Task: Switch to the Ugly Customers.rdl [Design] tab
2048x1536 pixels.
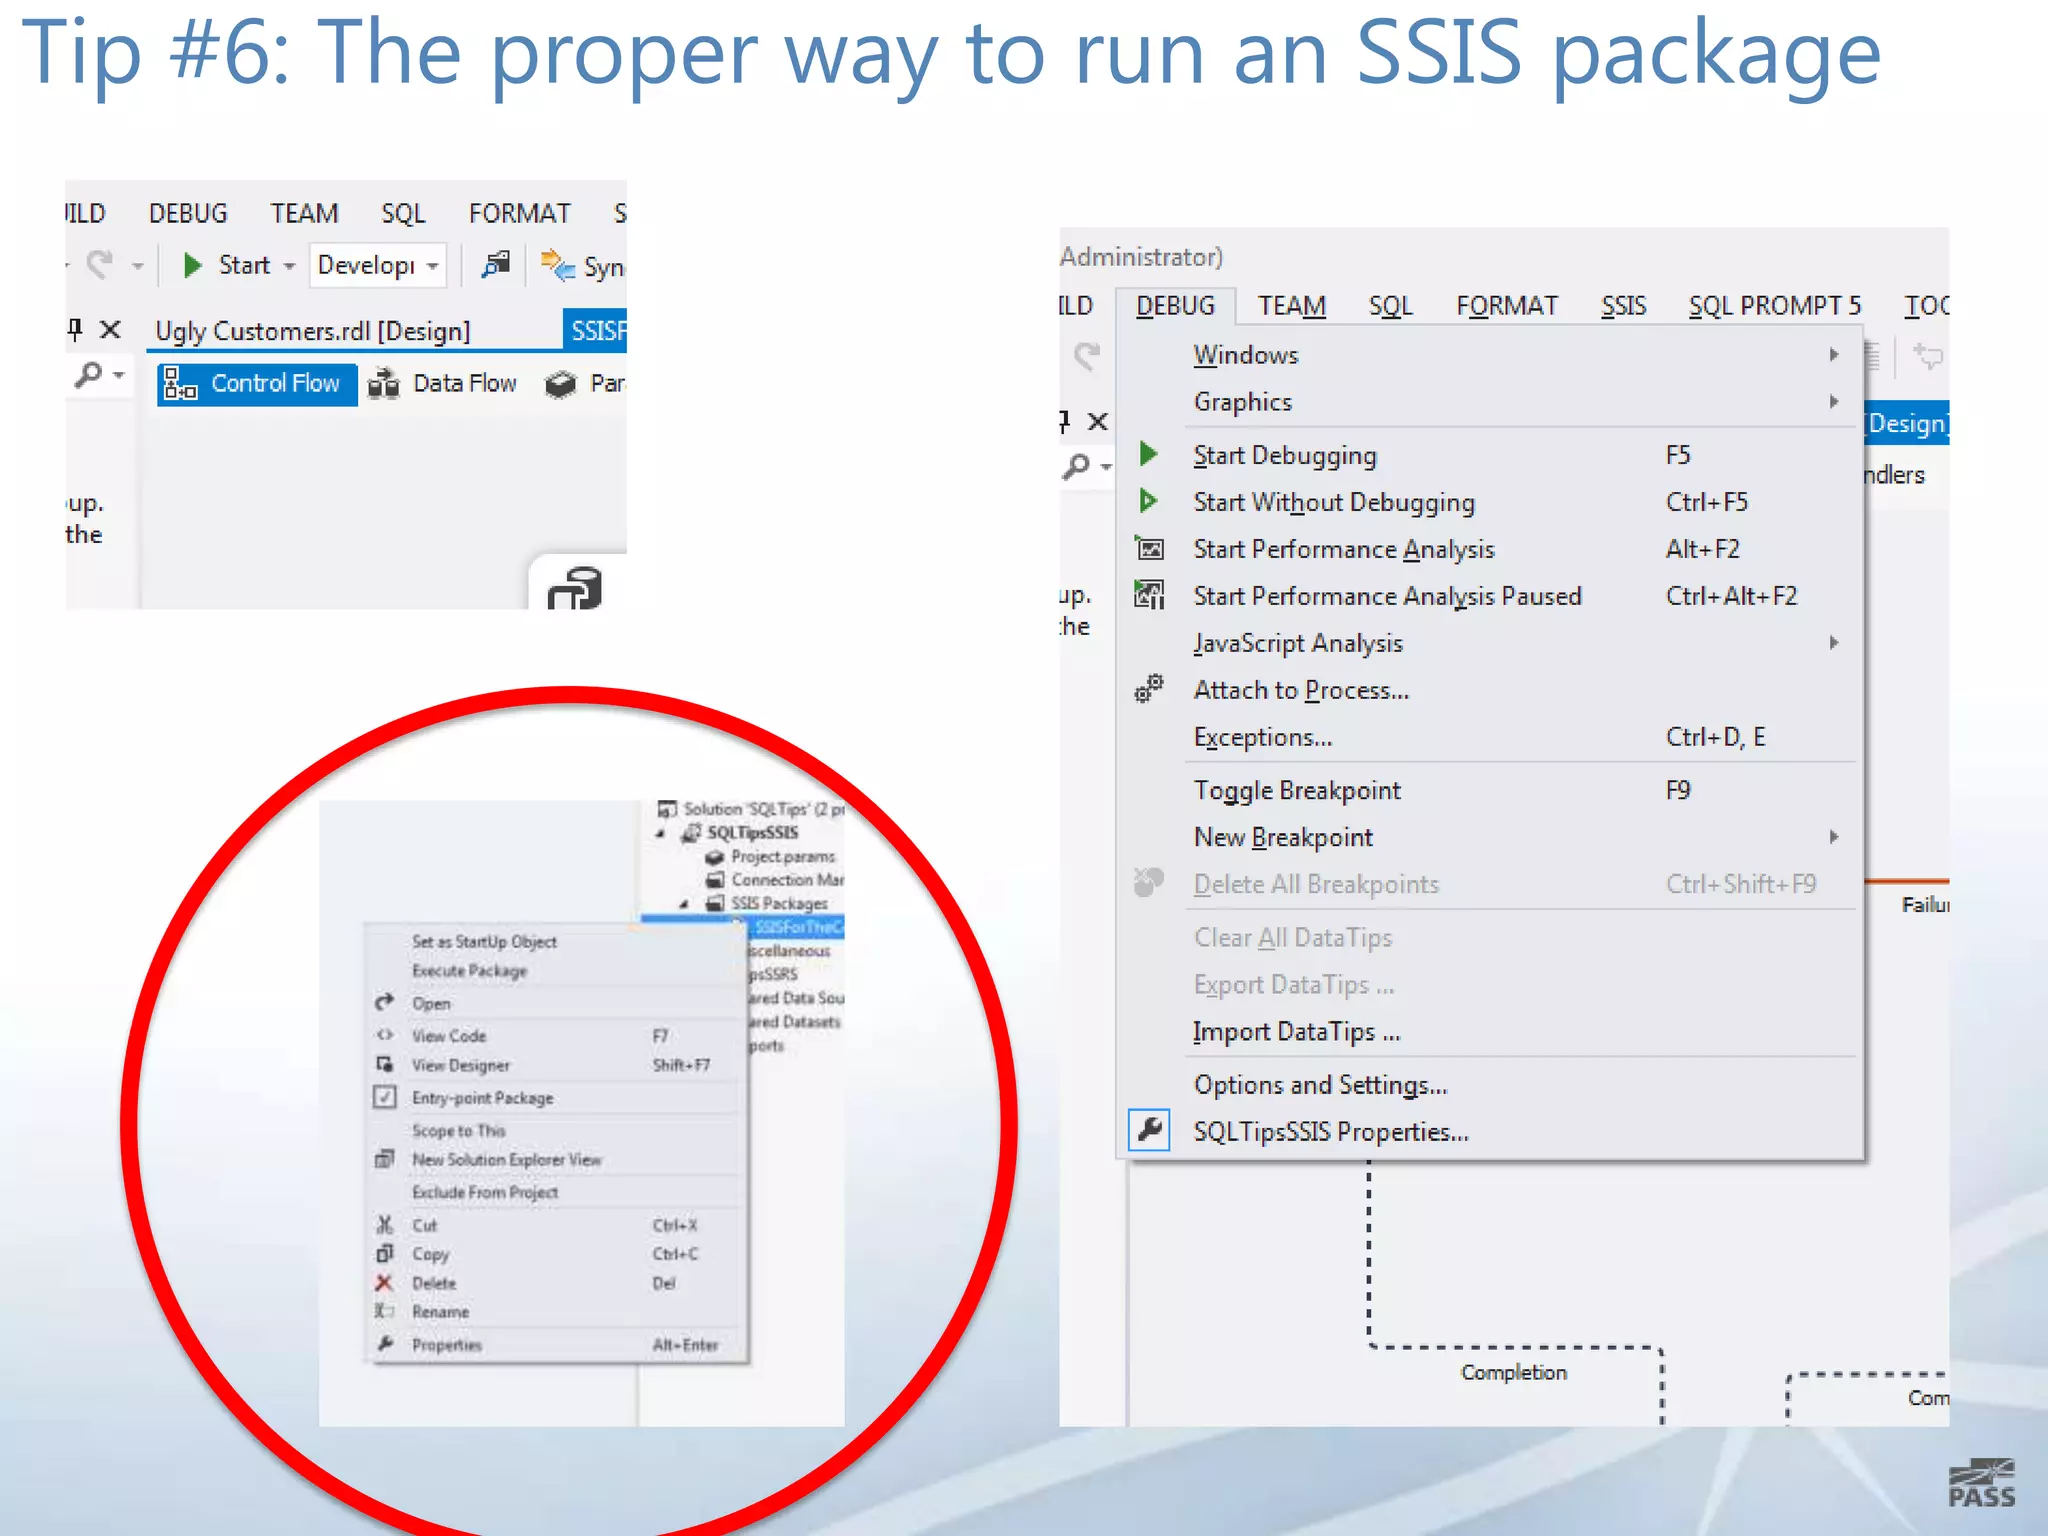Action: [x=313, y=331]
